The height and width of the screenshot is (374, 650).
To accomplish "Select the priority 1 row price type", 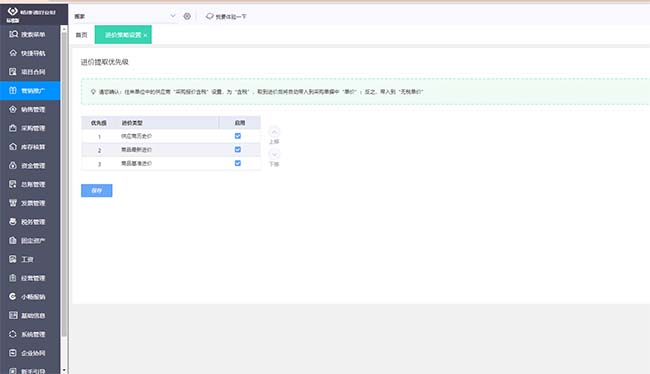I will [136, 136].
